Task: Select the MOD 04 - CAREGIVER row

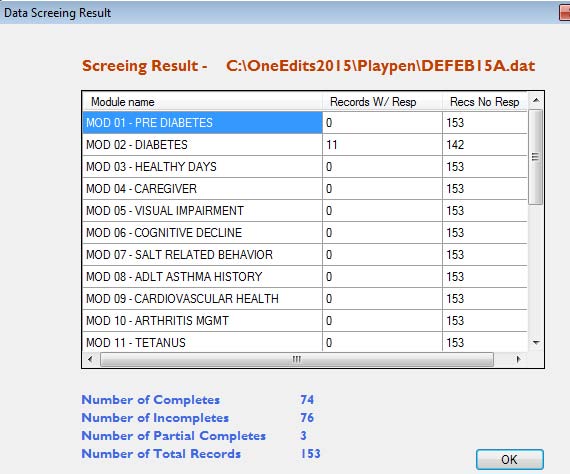Action: [x=305, y=189]
